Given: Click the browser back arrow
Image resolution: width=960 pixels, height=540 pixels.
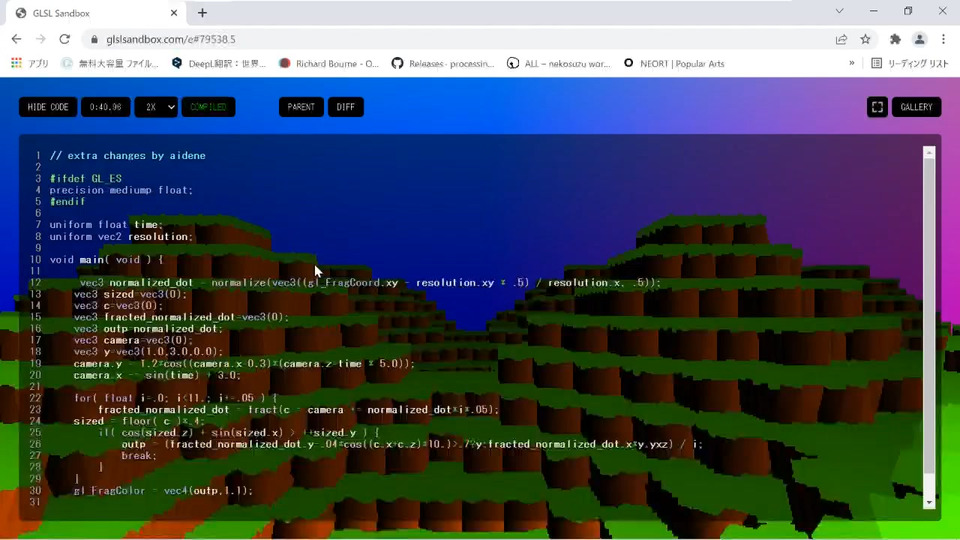Looking at the screenshot, I should click(17, 39).
